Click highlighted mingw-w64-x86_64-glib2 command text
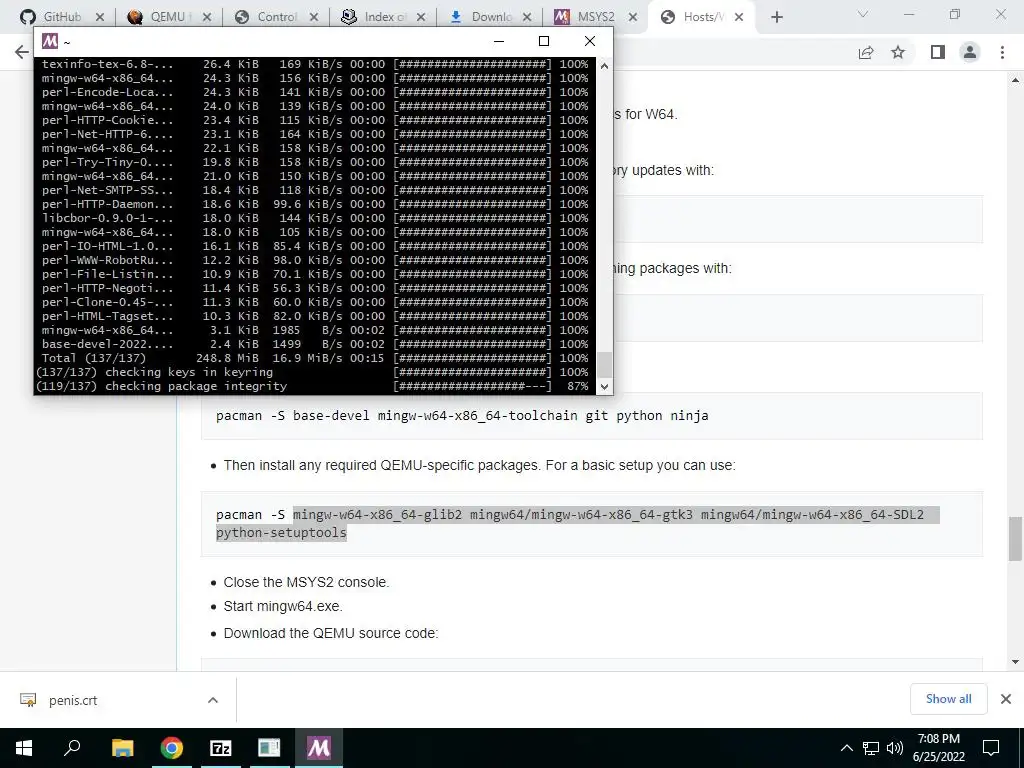Screen dimensions: 1024x768 coord(377,515)
